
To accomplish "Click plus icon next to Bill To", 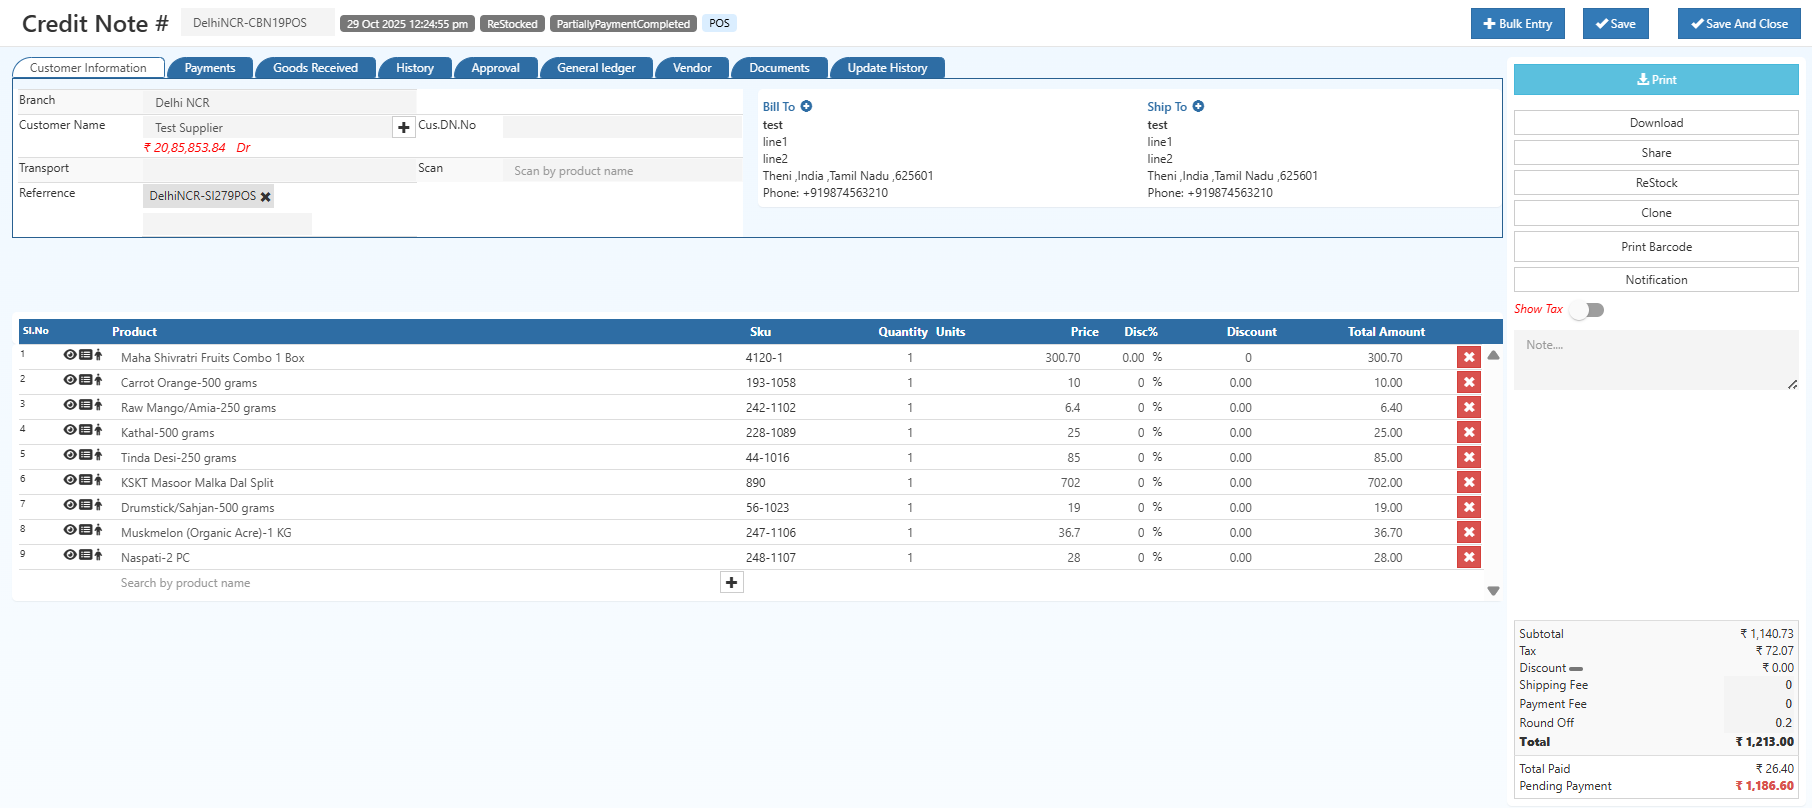I will click(x=806, y=106).
